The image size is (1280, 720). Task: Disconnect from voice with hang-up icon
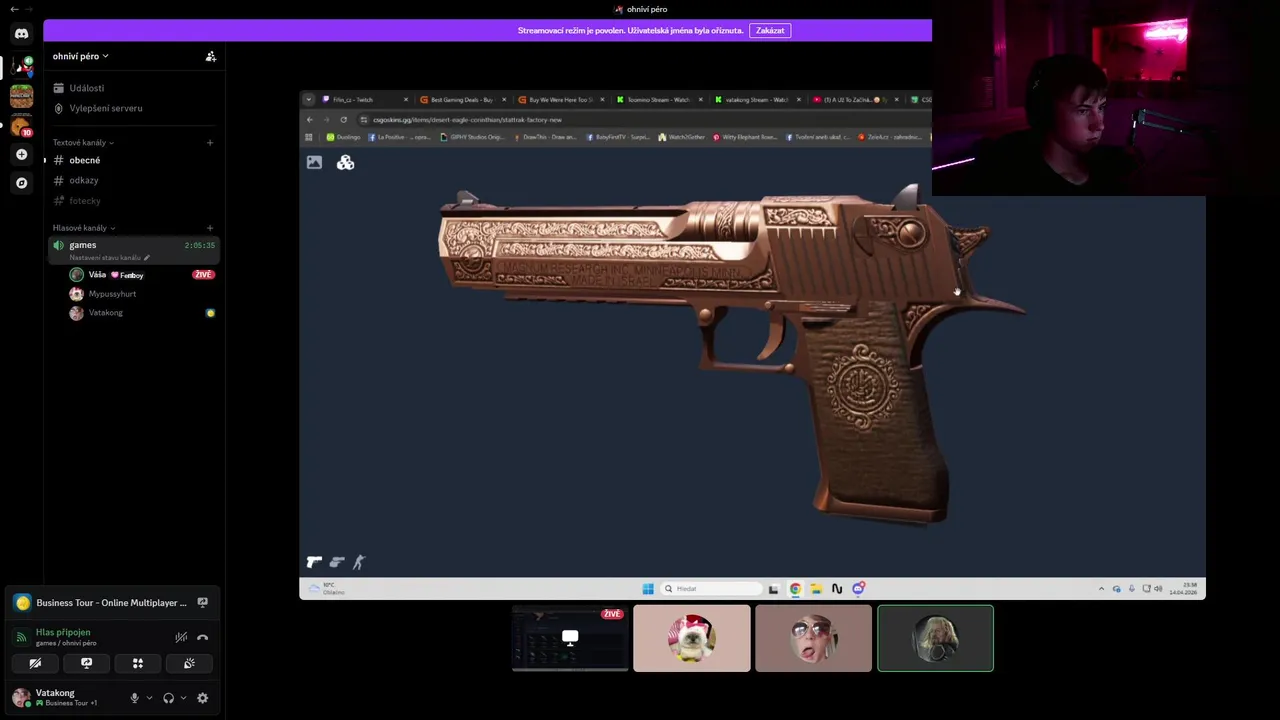coord(202,637)
